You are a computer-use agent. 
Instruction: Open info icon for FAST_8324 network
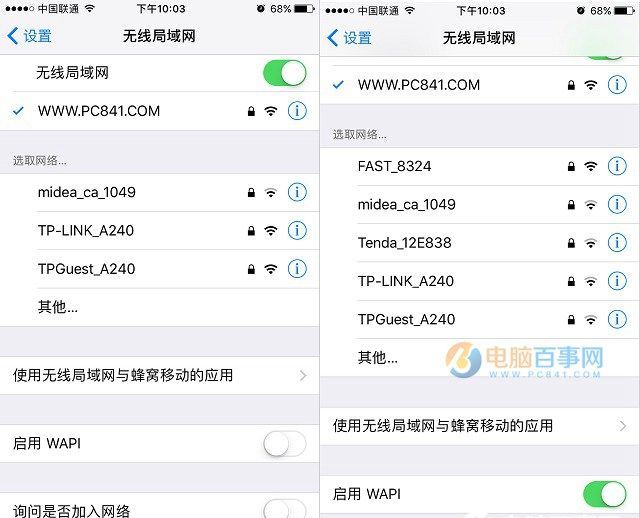[x=617, y=166]
